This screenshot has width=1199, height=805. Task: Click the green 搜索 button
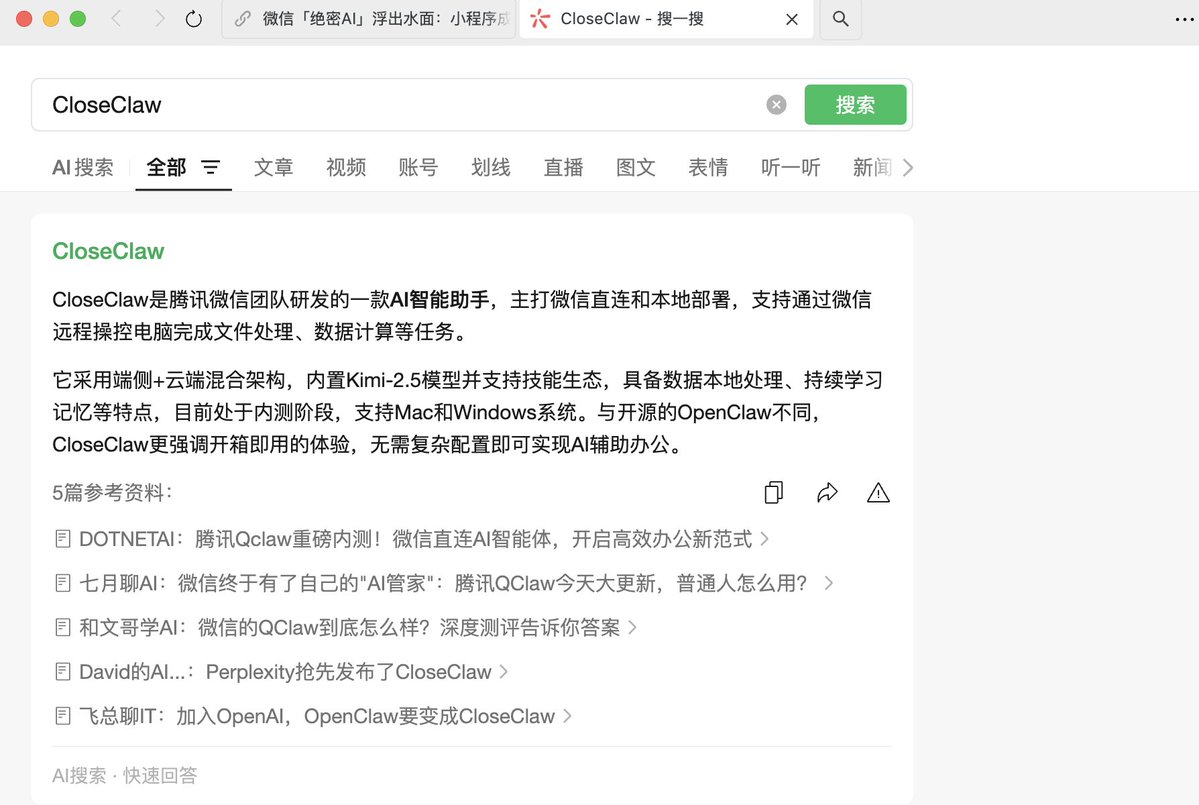(x=856, y=105)
